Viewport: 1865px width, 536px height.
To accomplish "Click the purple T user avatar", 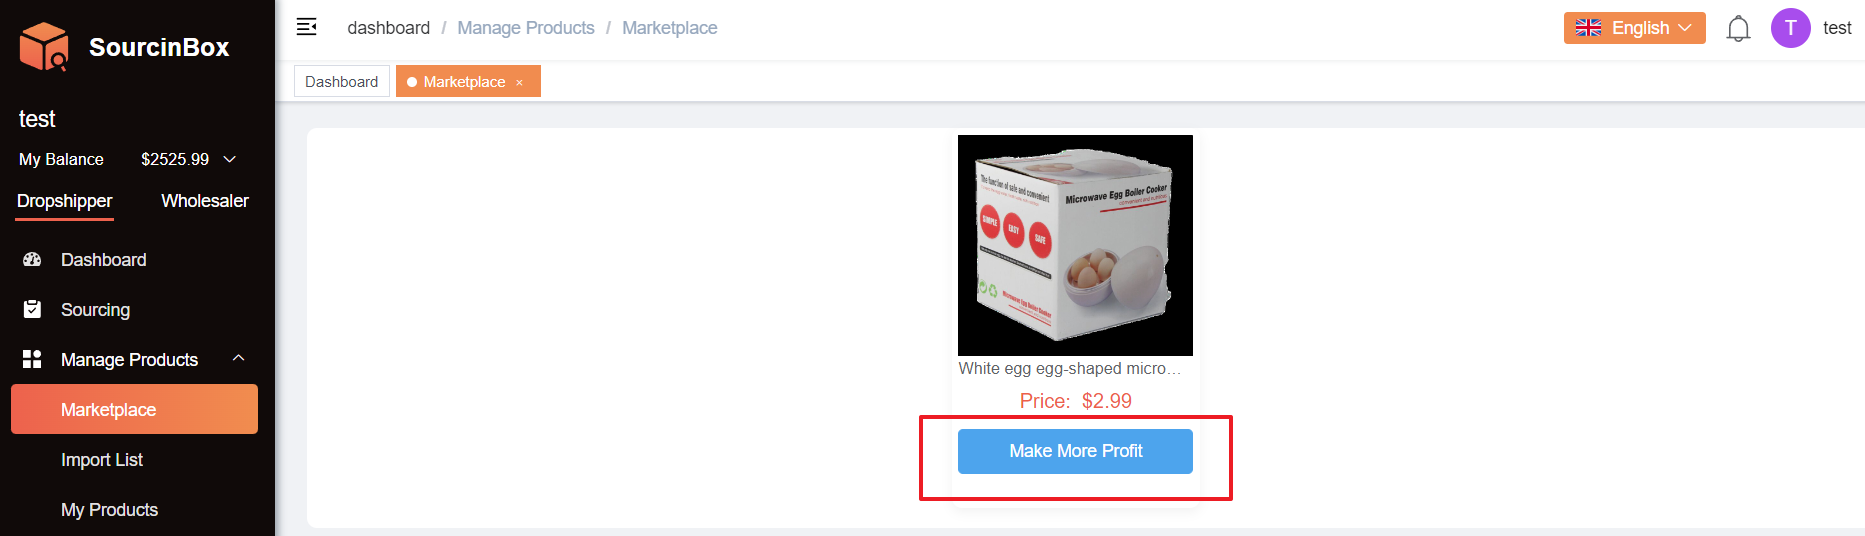I will click(x=1790, y=28).
